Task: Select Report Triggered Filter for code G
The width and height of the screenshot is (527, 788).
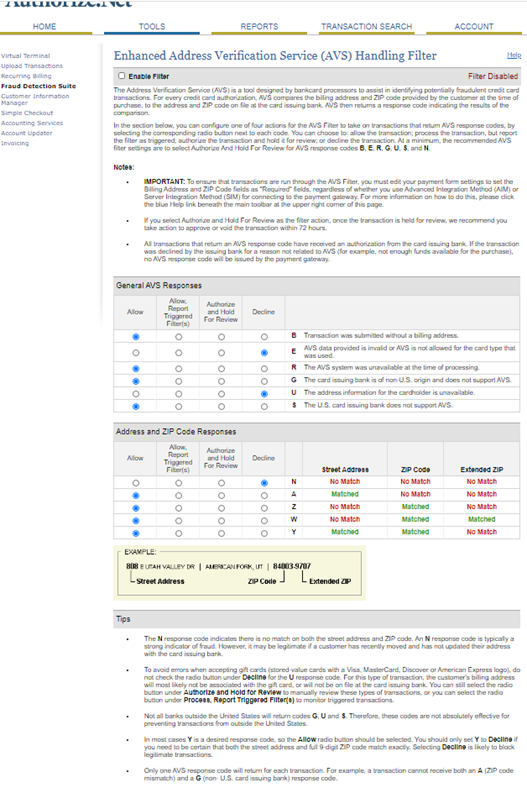Action: pos(178,381)
